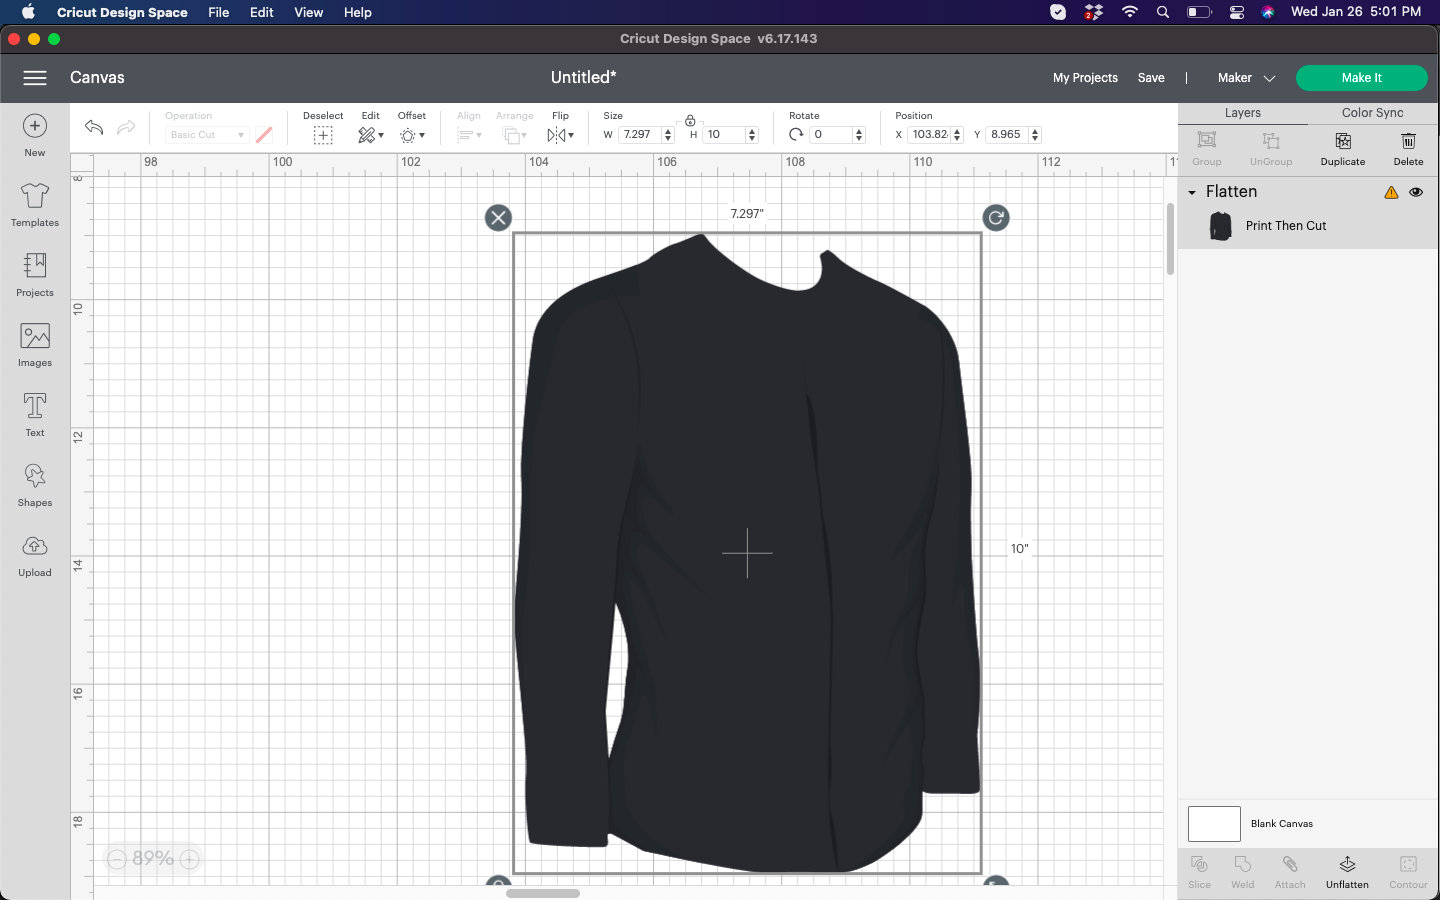Viewport: 1440px width, 900px height.
Task: Delete the selected layer
Action: click(1408, 148)
